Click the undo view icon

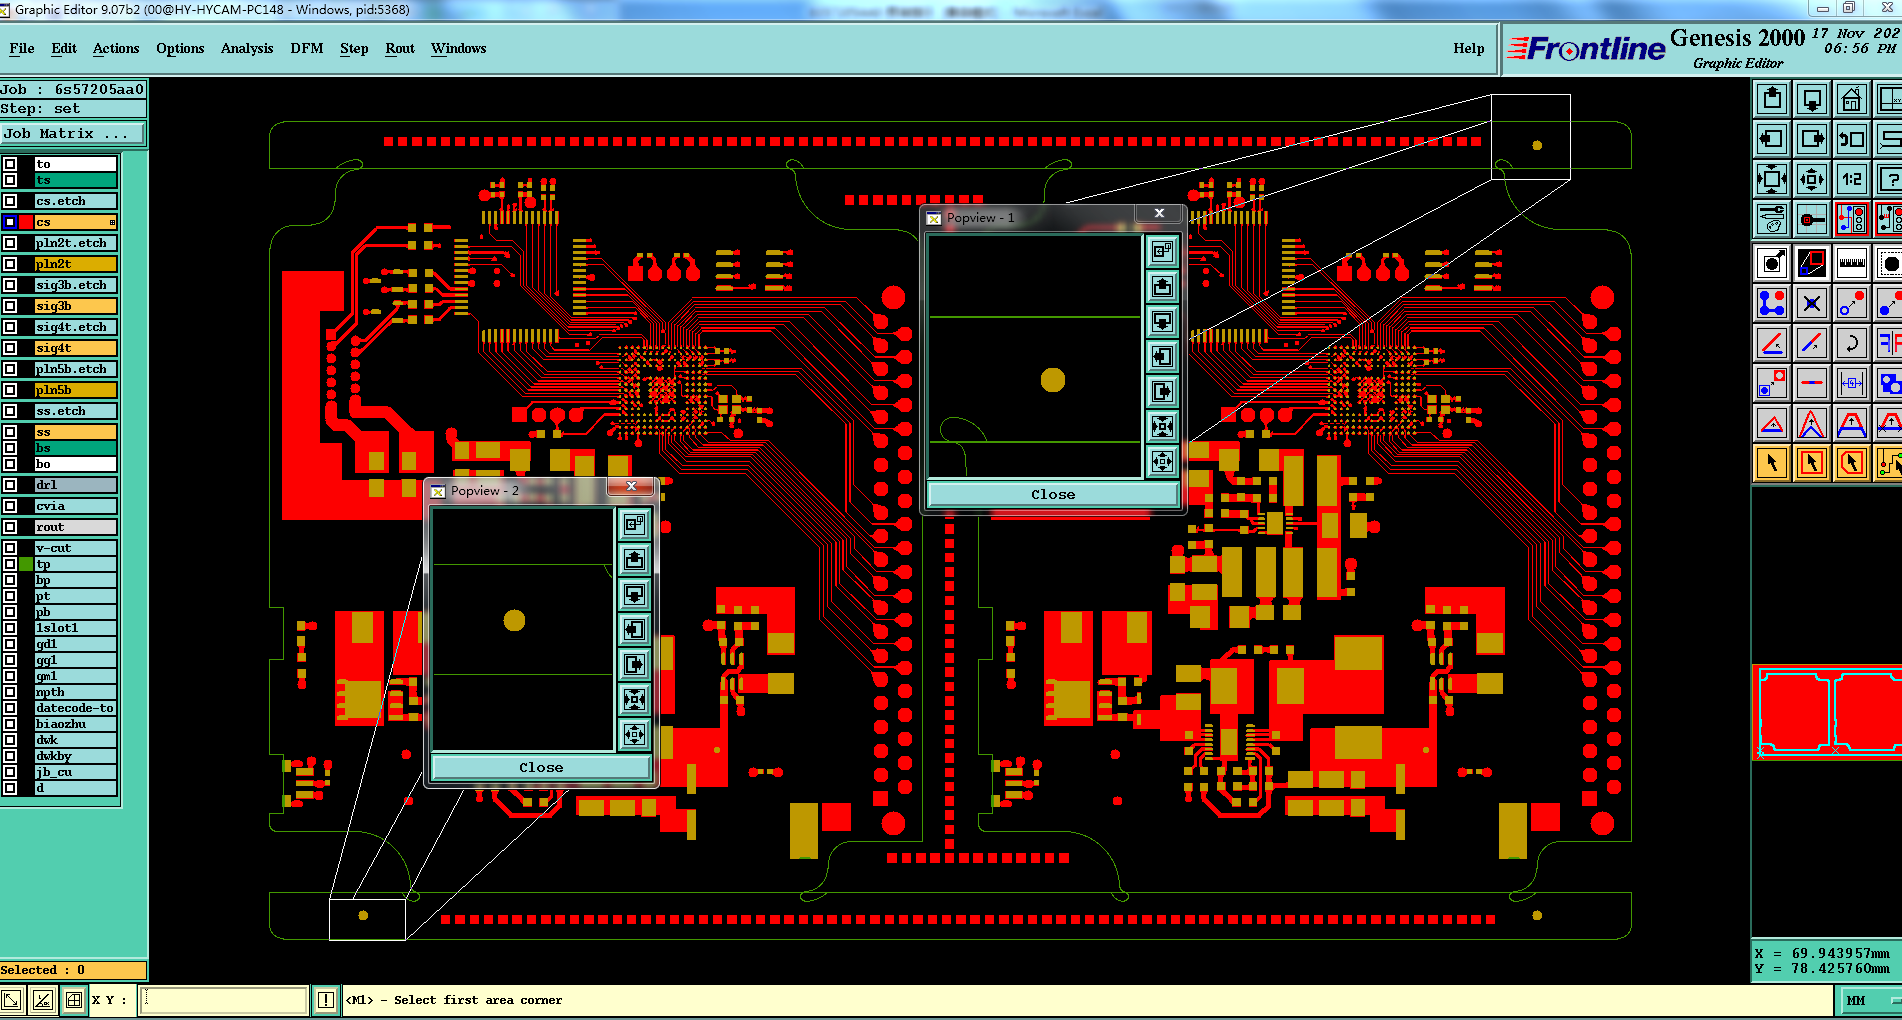(x=1851, y=140)
